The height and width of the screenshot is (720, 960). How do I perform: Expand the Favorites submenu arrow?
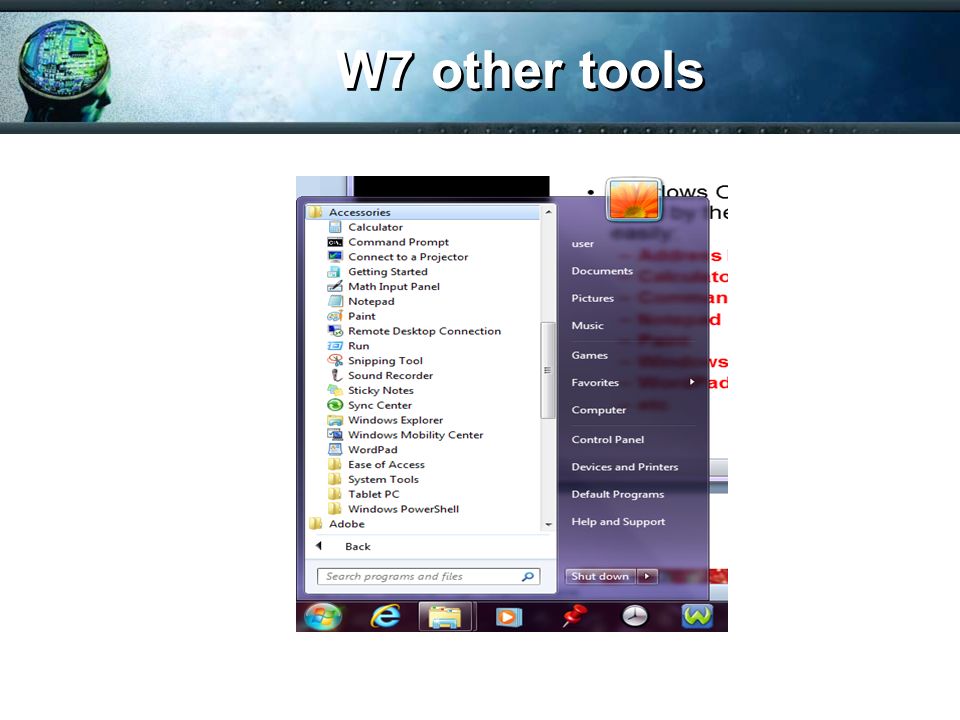click(692, 382)
